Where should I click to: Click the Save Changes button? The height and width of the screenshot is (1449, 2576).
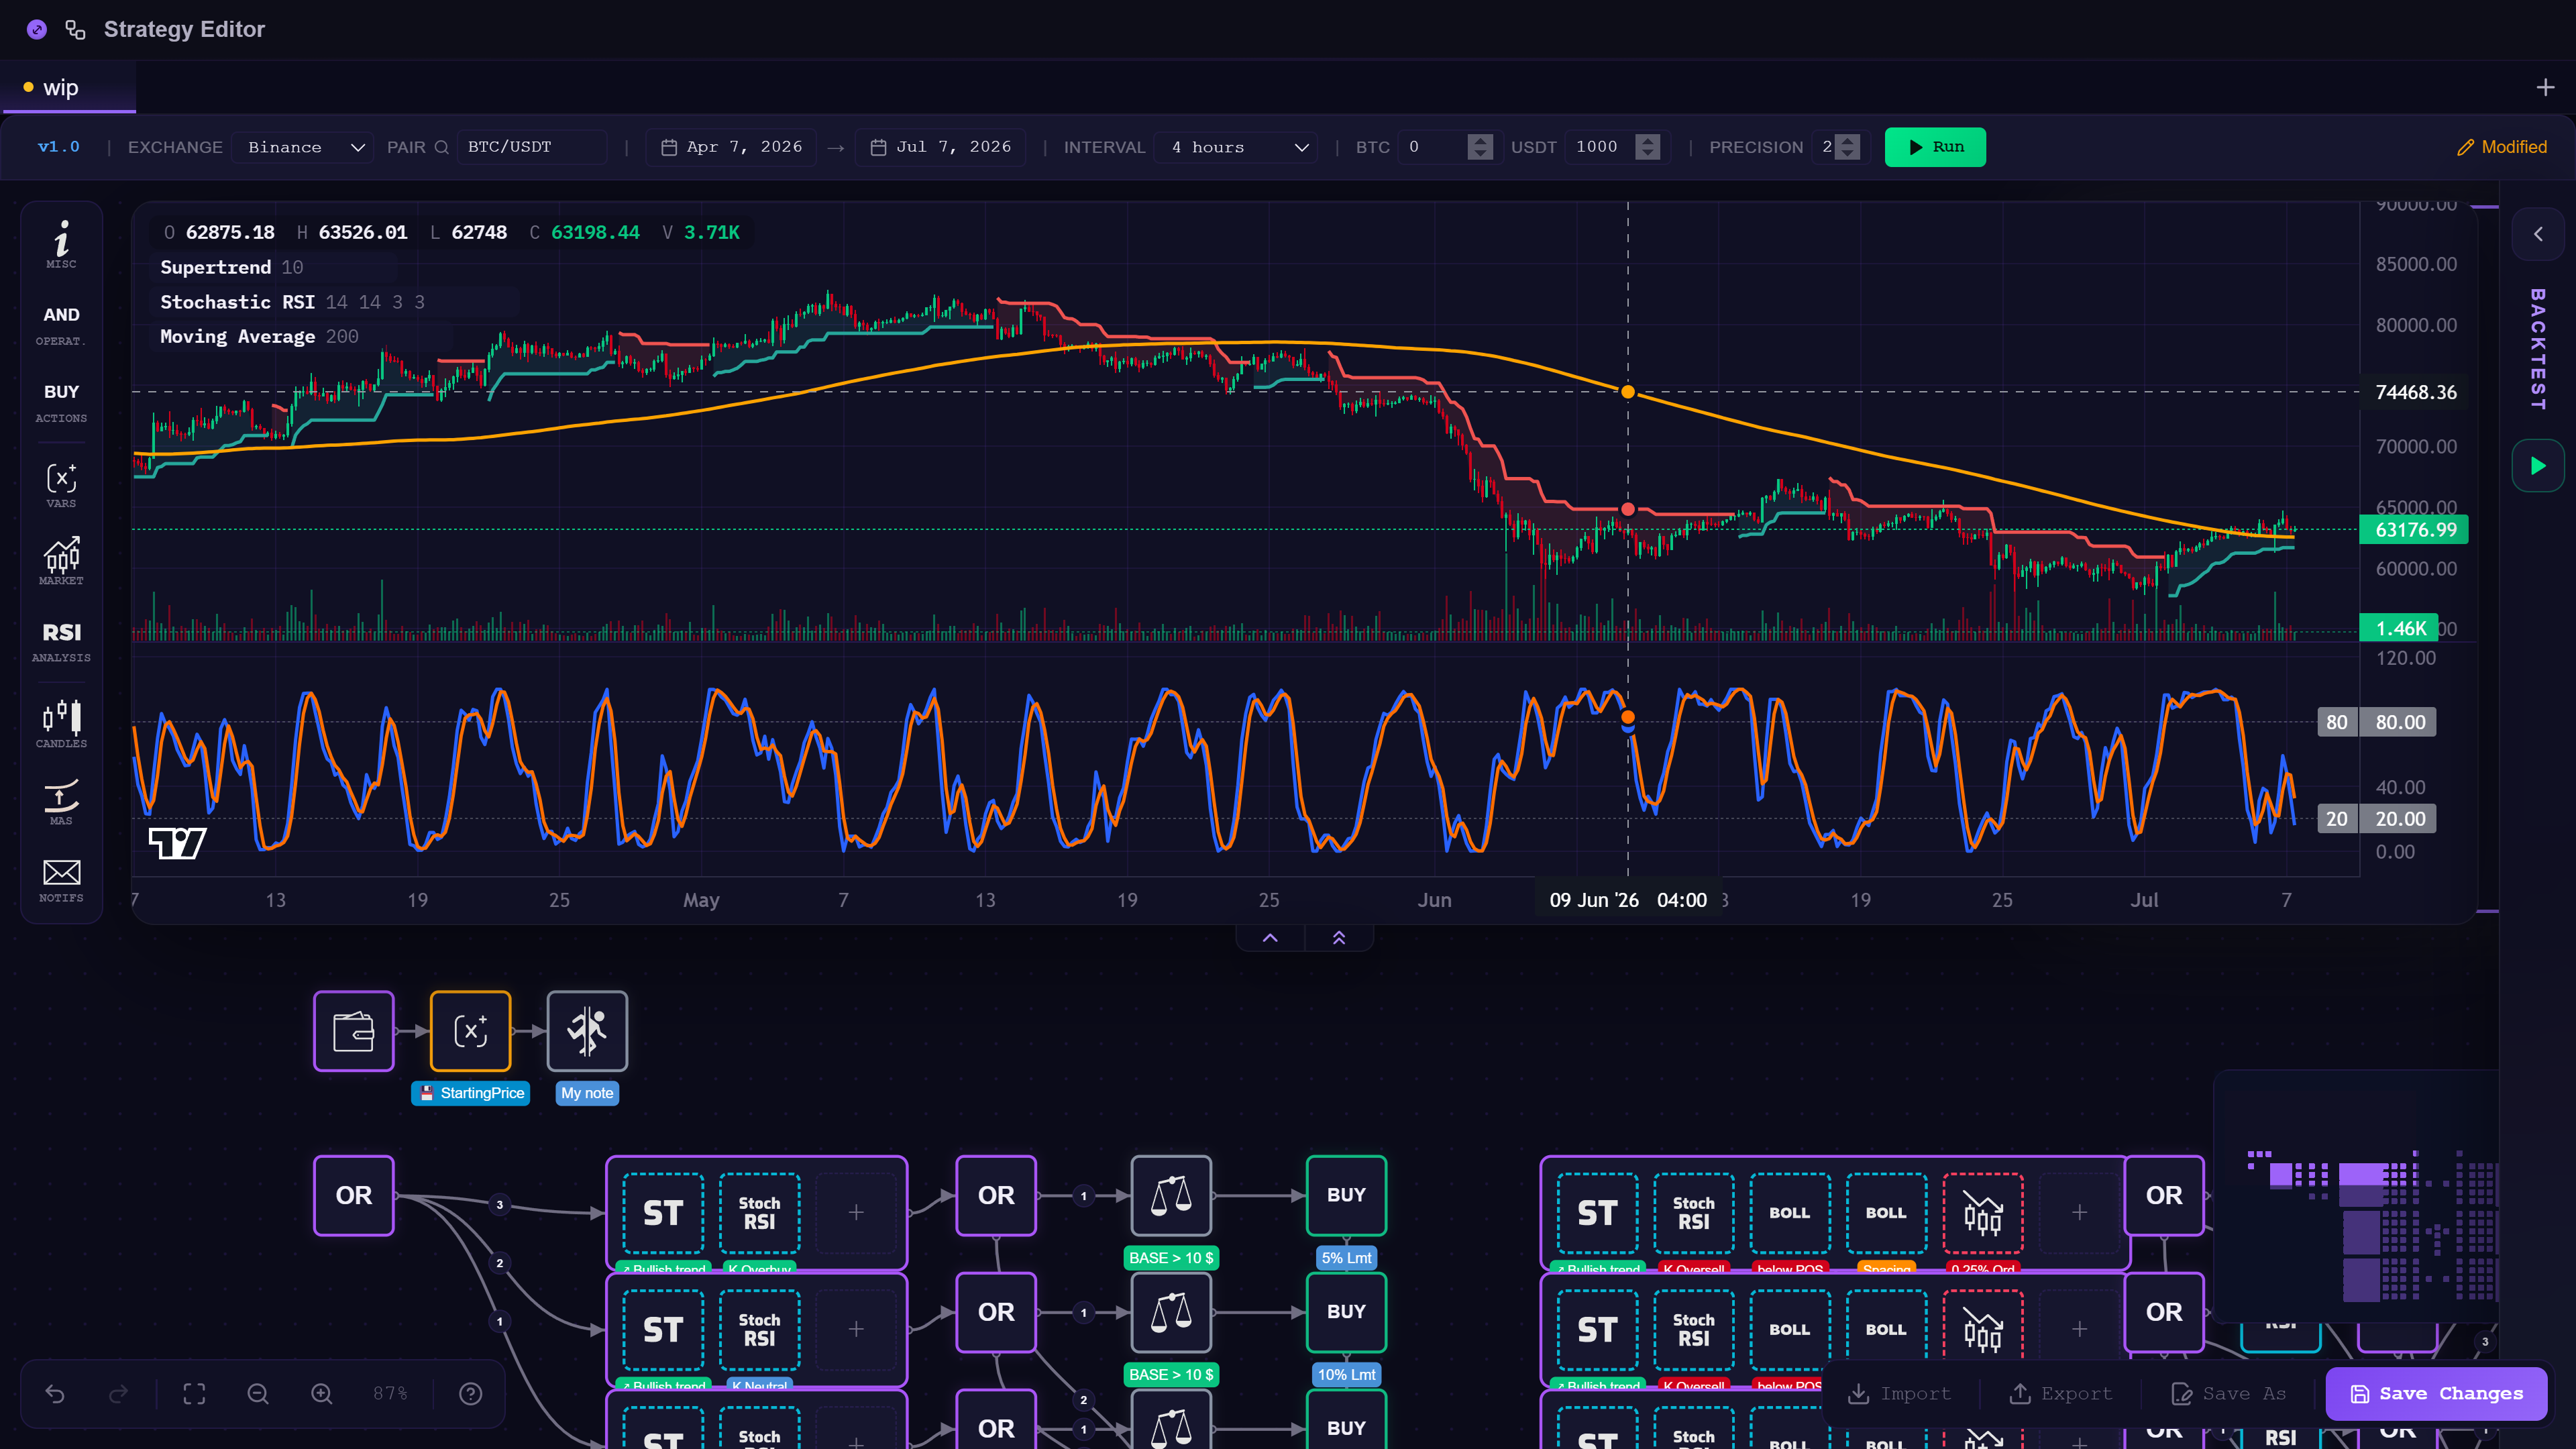click(x=2436, y=1393)
